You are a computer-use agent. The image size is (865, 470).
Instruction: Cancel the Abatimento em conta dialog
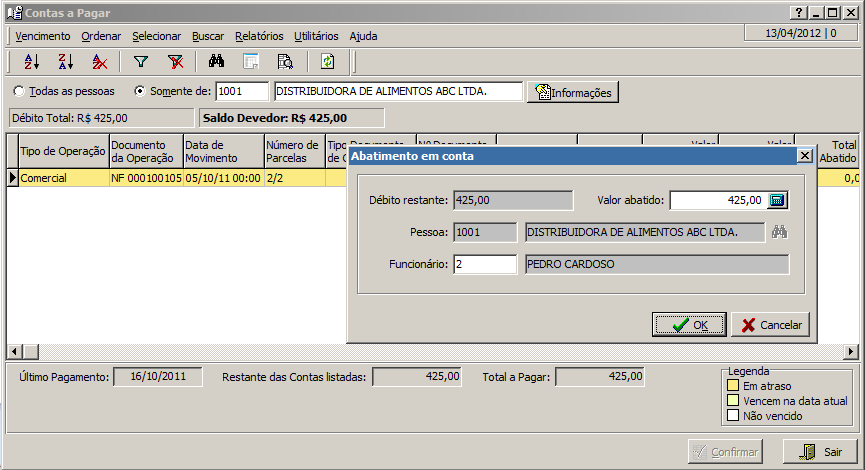pyautogui.click(x=770, y=325)
